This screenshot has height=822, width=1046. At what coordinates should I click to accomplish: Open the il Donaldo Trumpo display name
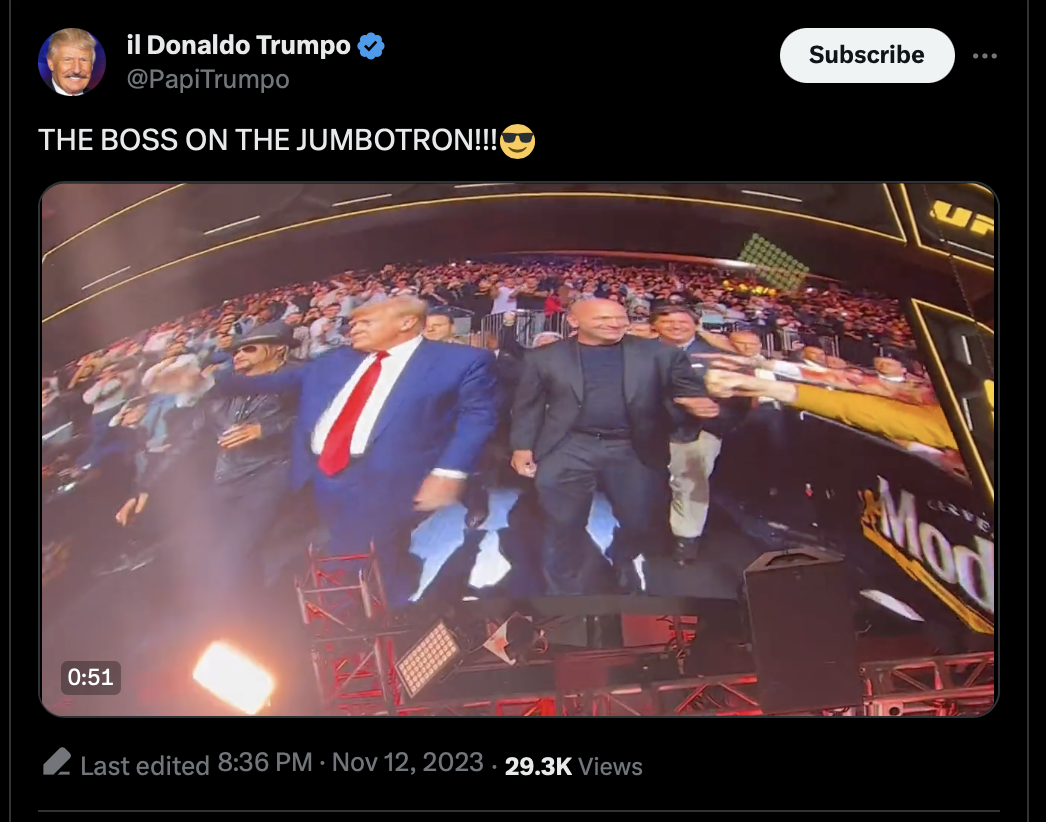238,45
